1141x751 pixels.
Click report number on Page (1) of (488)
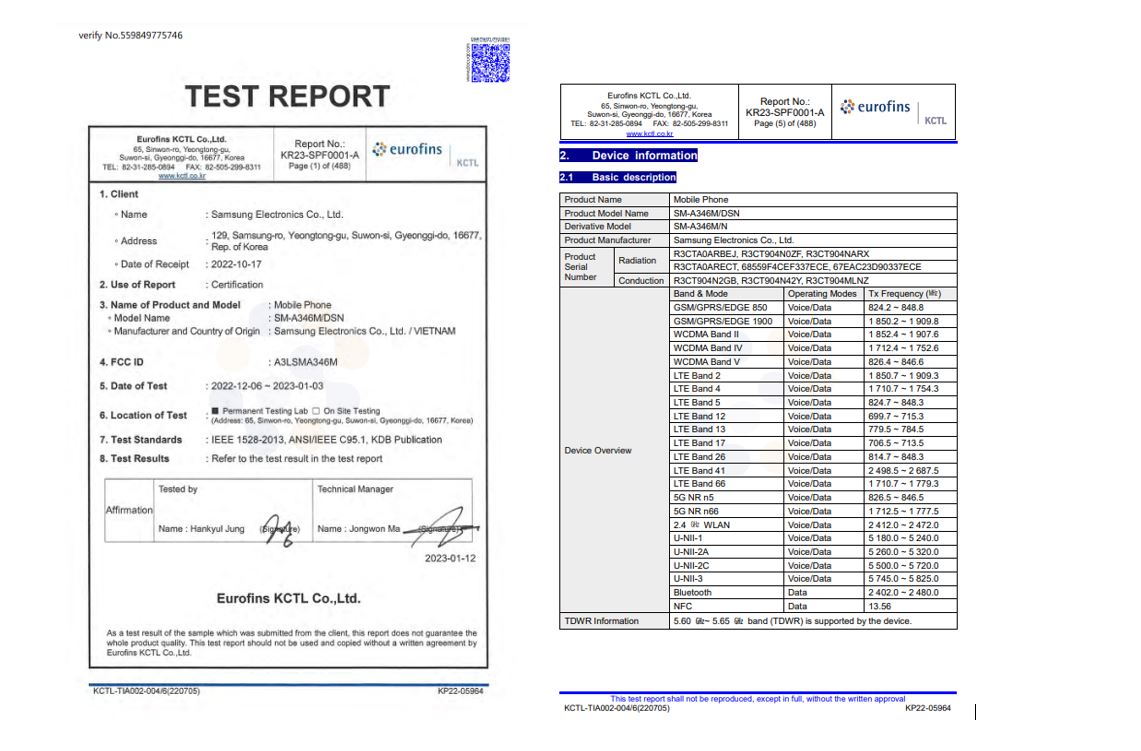pos(319,155)
